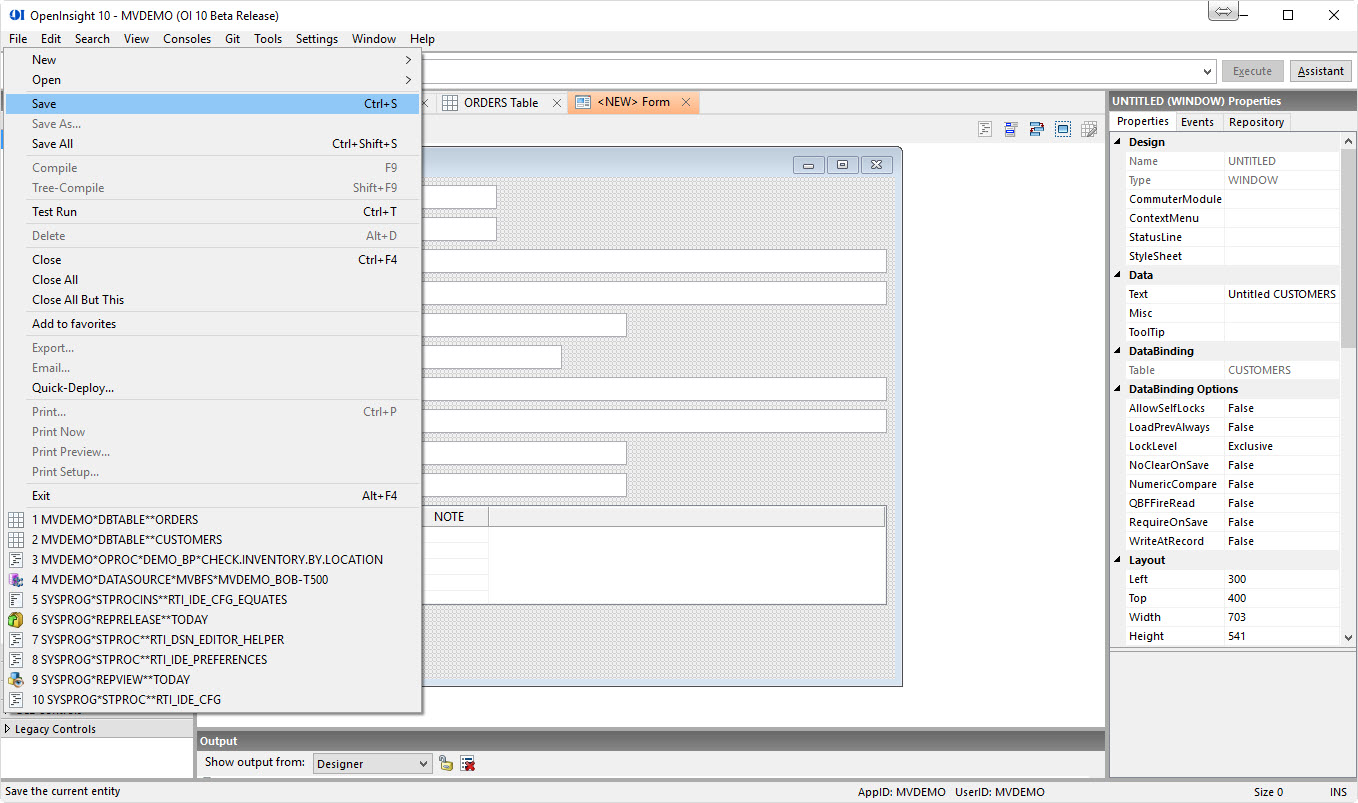Image resolution: width=1358 pixels, height=803 pixels.
Task: Close the <NEW> Form tab
Action: 686,102
